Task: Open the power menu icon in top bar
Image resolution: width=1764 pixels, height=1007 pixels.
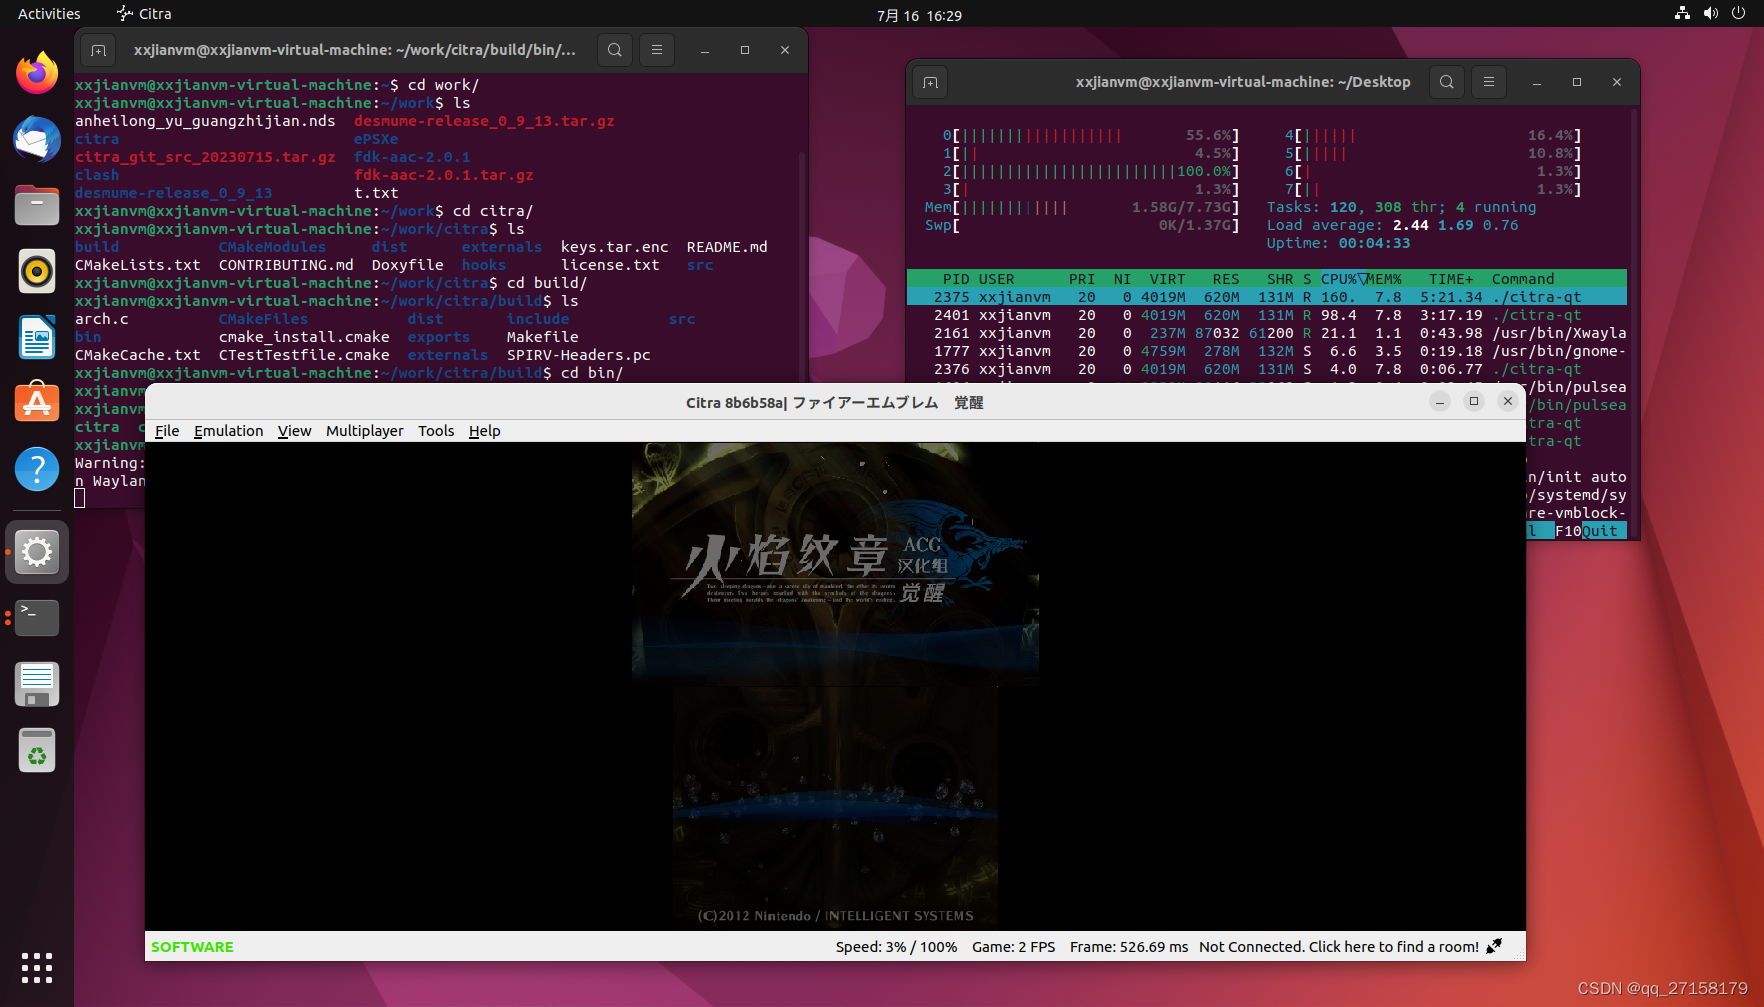Action: coord(1739,13)
